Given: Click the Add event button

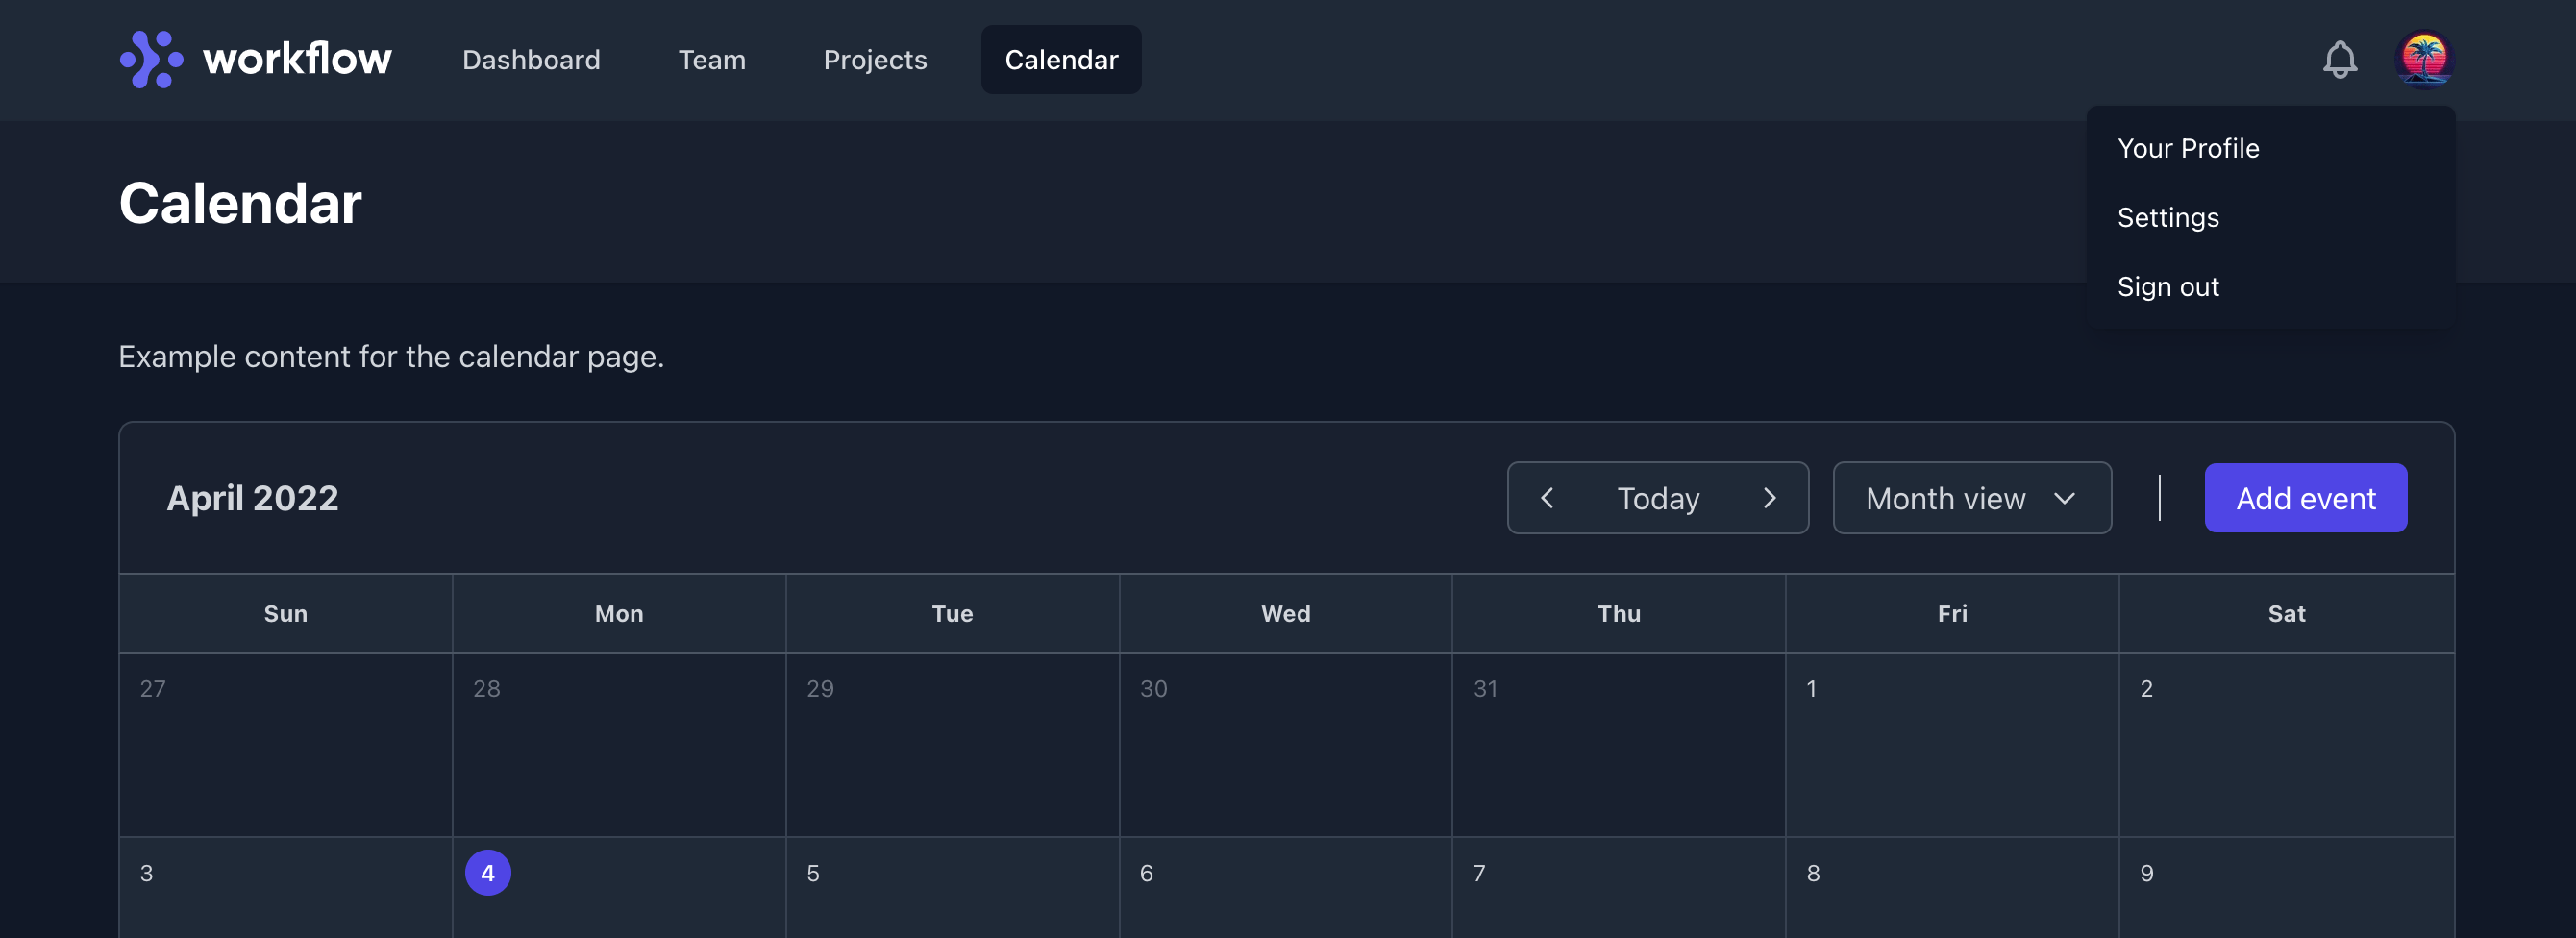Looking at the screenshot, I should tap(2305, 498).
